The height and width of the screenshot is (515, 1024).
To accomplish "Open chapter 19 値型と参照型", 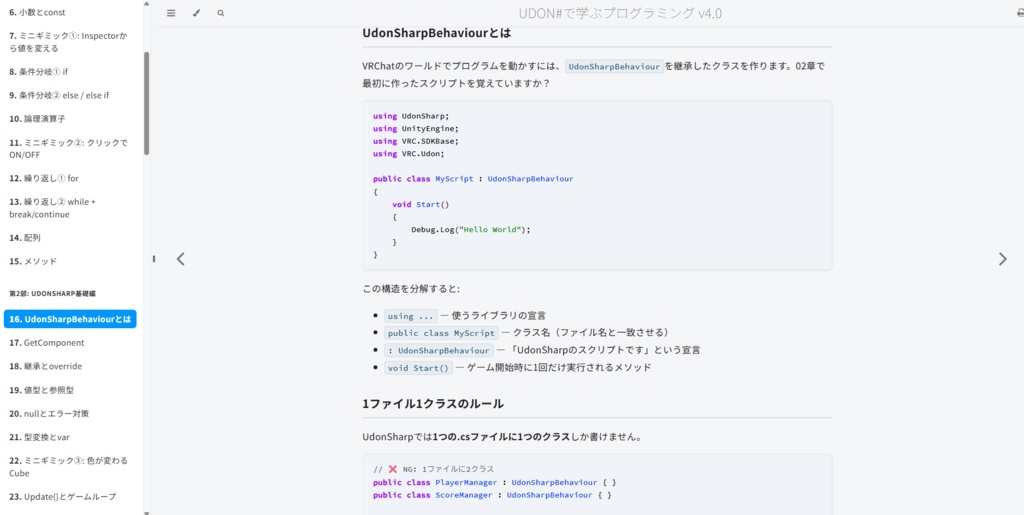I will 41,390.
